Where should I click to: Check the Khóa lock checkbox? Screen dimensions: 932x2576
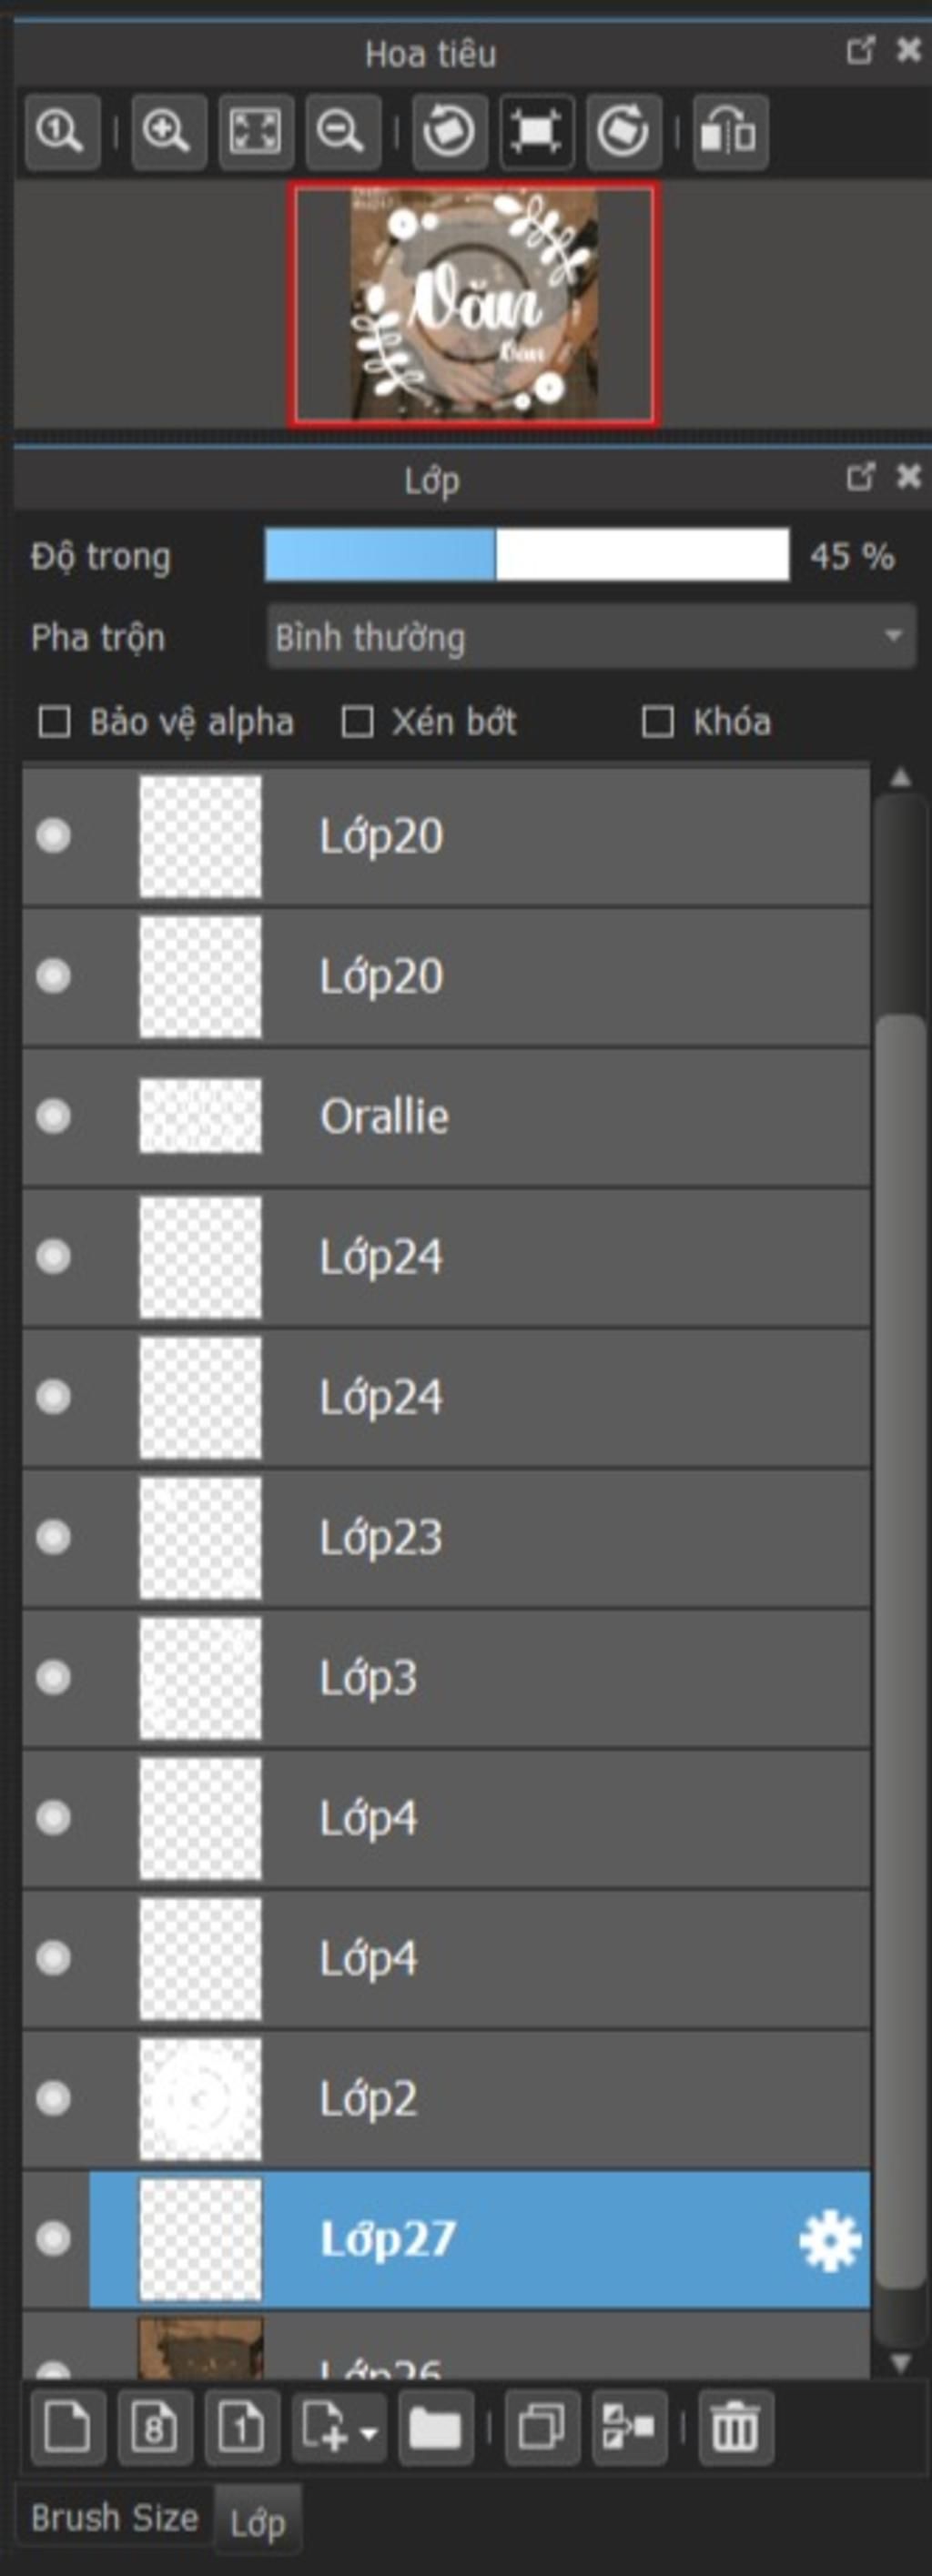pos(657,721)
